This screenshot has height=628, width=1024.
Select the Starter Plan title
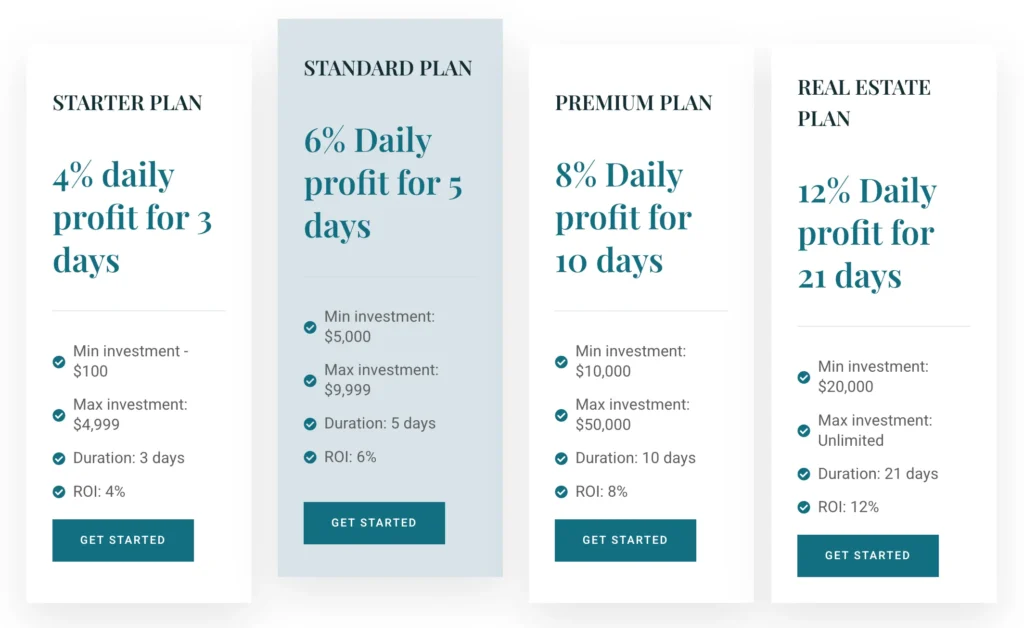click(x=127, y=103)
